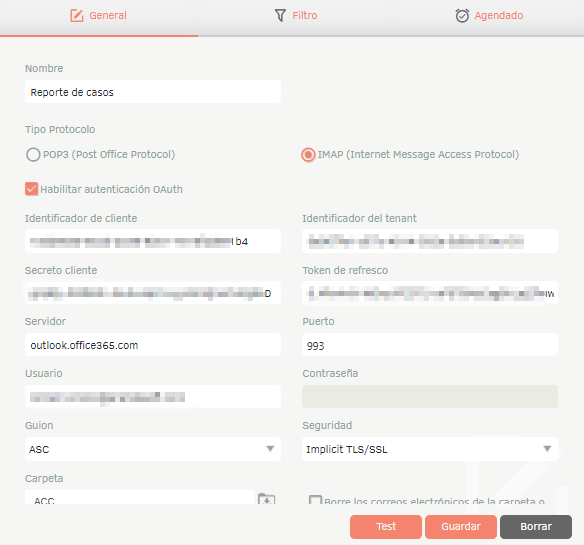Click the Nombre field Reporte de casos
Image resolution: width=584 pixels, height=545 pixels.
click(x=153, y=92)
